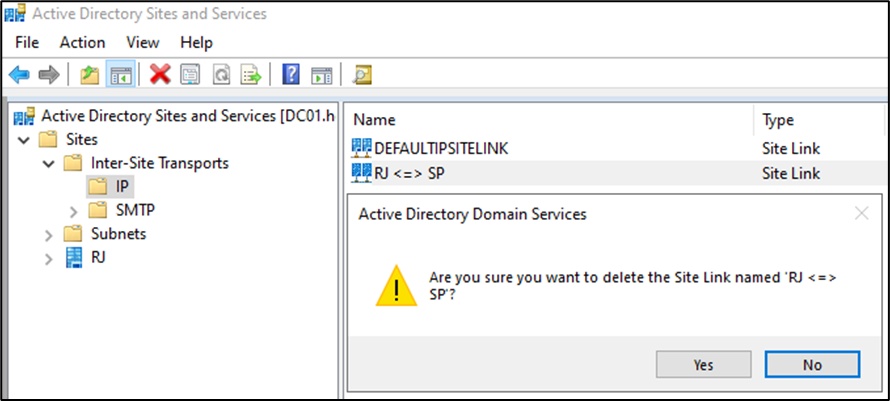Confirm deletion with the Yes button
Screen dimensions: 890x401
pos(703,365)
